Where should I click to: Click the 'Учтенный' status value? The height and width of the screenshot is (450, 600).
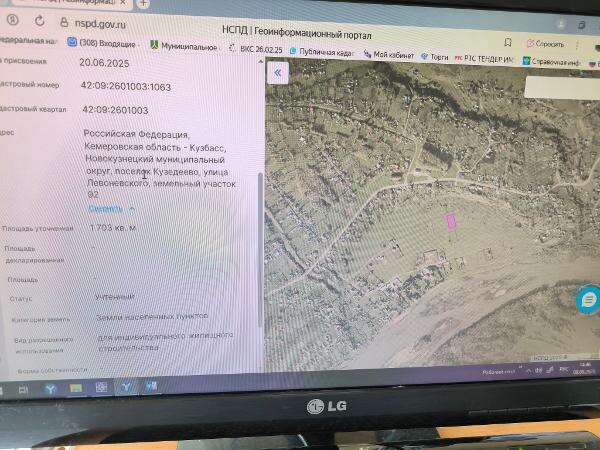pos(115,297)
